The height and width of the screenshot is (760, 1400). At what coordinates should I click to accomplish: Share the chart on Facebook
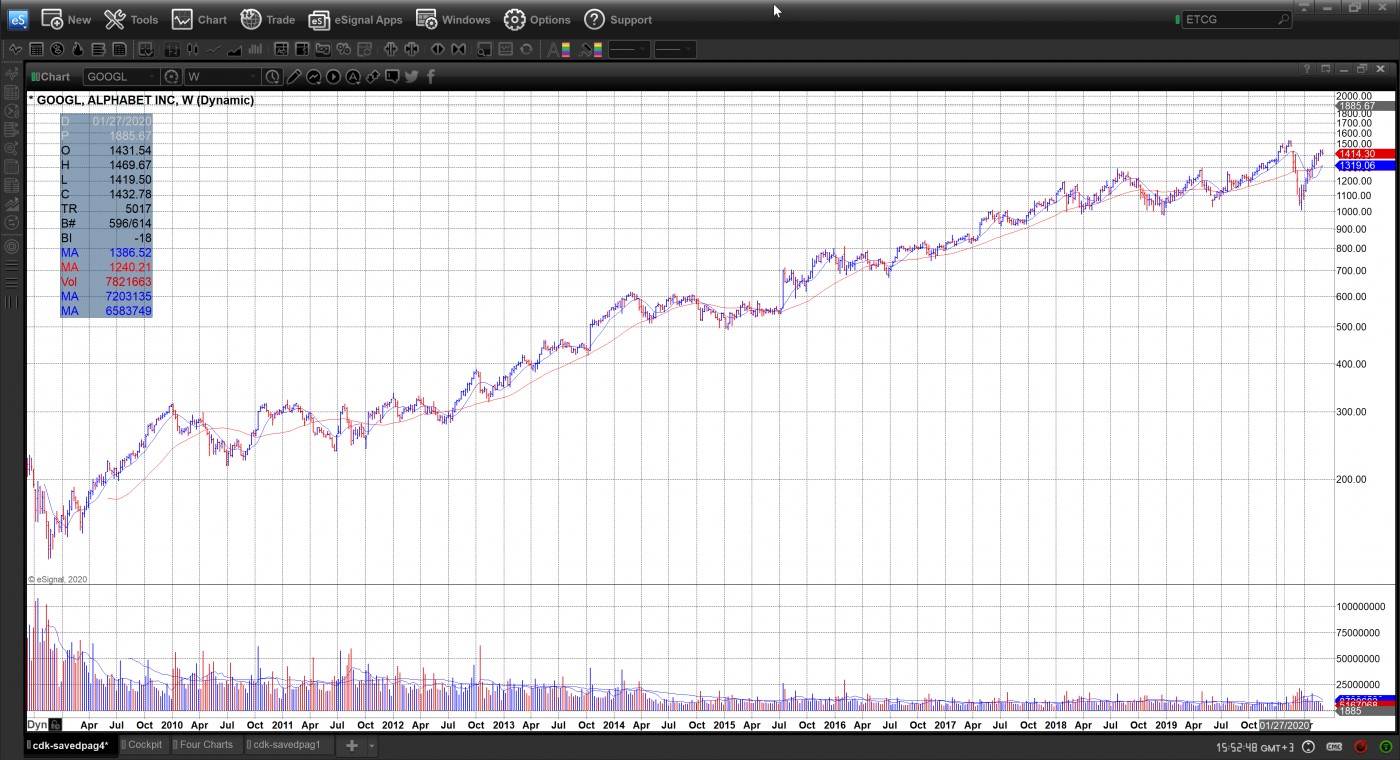click(431, 76)
